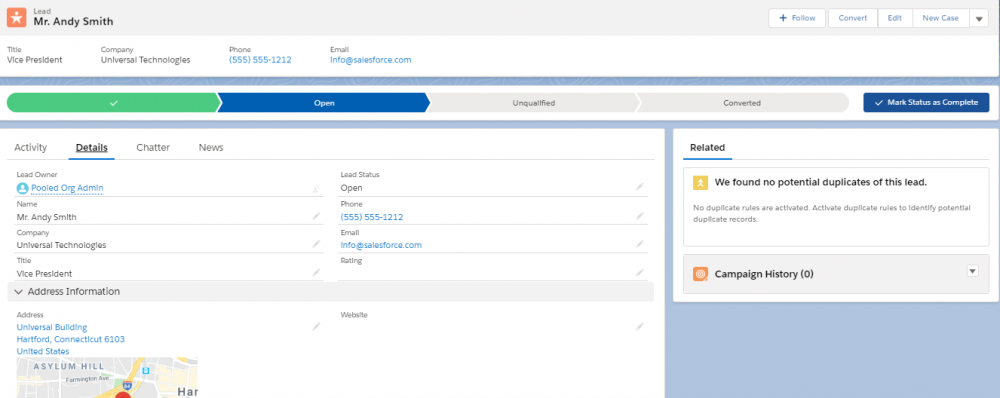The height and width of the screenshot is (398, 1000).
Task: Click the Campaign History orange icon
Action: pyautogui.click(x=700, y=274)
